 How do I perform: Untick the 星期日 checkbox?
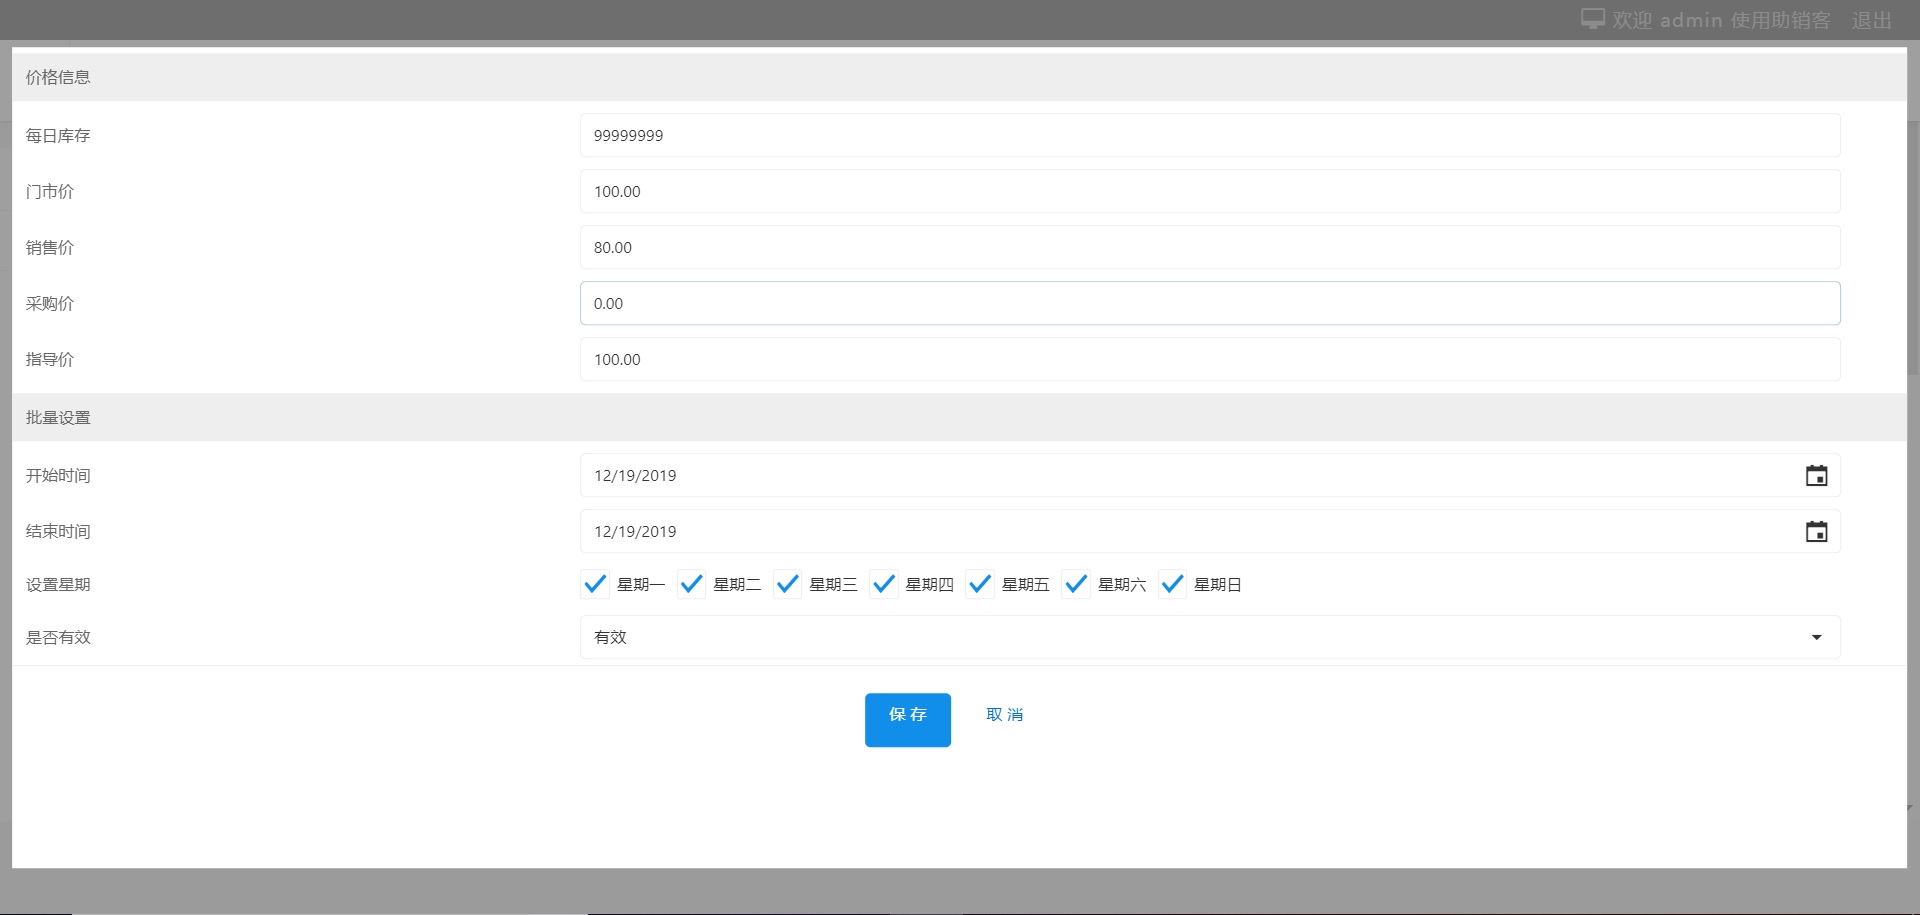click(1172, 584)
